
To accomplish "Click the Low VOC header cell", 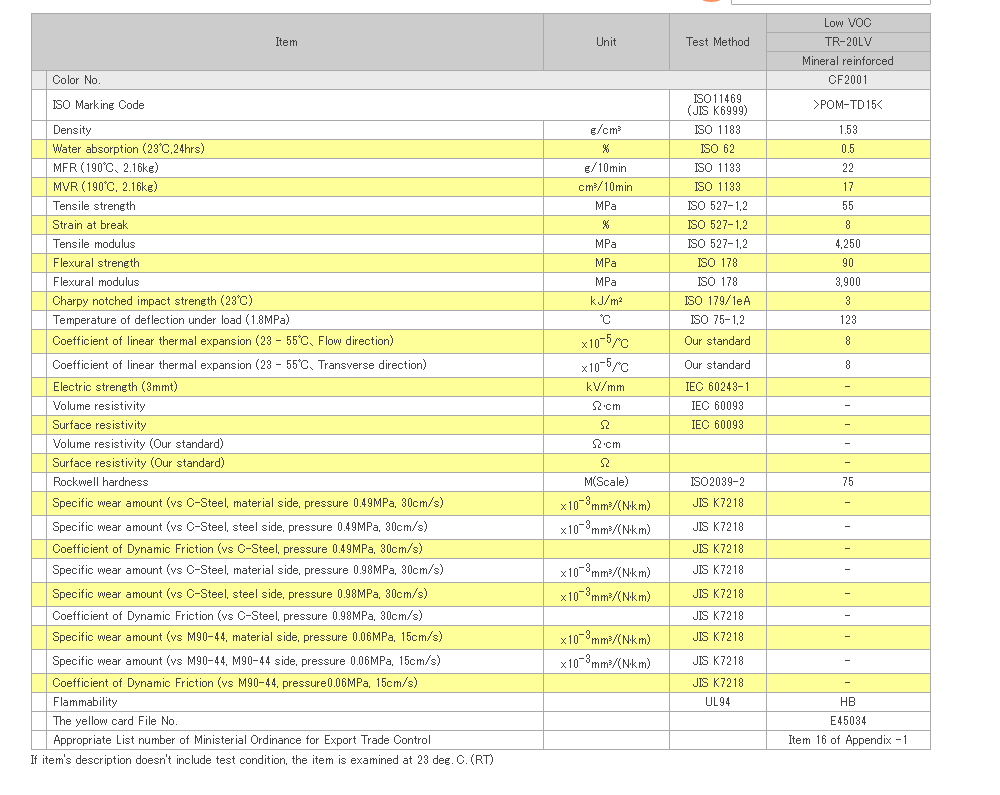I will pos(847,23).
